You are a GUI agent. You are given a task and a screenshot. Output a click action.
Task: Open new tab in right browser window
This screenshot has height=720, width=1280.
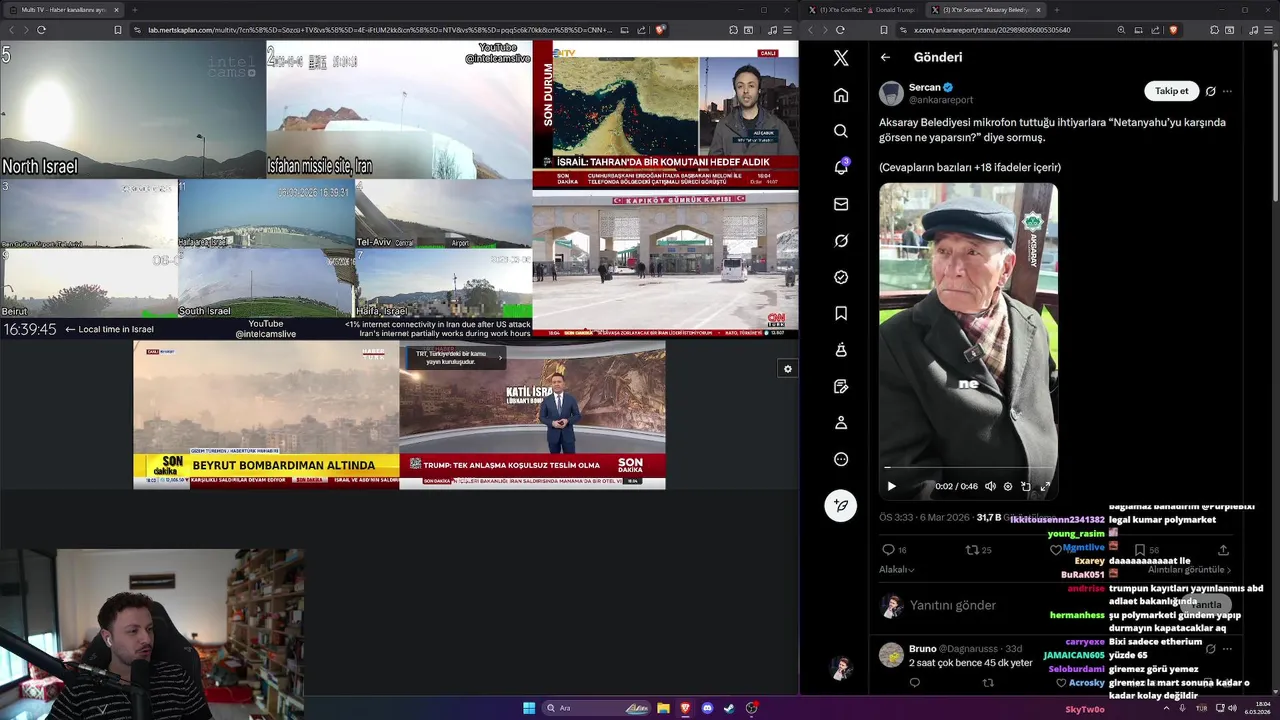[x=1056, y=10]
